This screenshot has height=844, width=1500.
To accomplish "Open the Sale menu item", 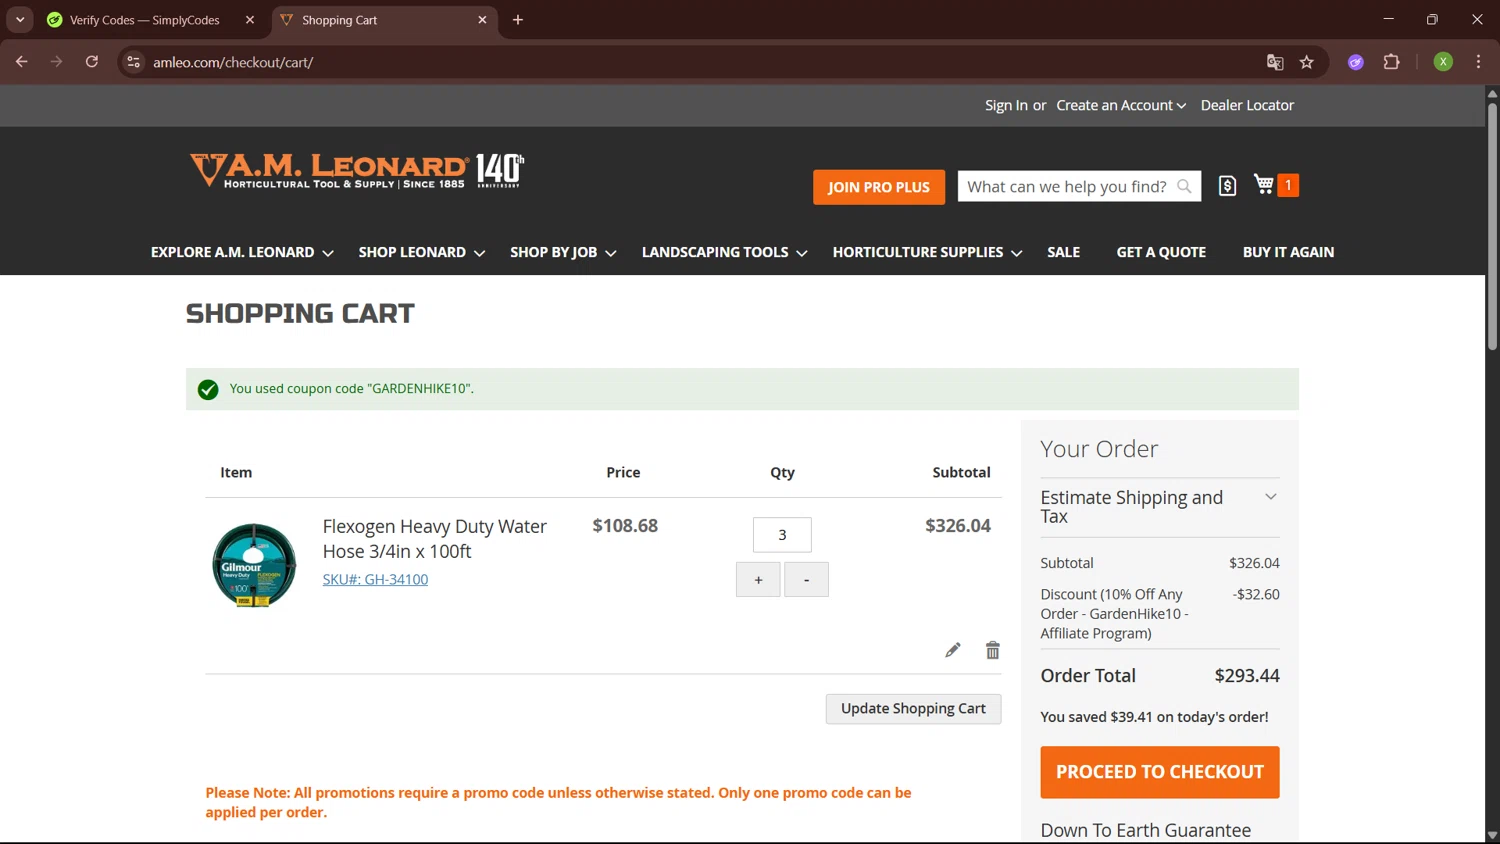I will (x=1063, y=253).
